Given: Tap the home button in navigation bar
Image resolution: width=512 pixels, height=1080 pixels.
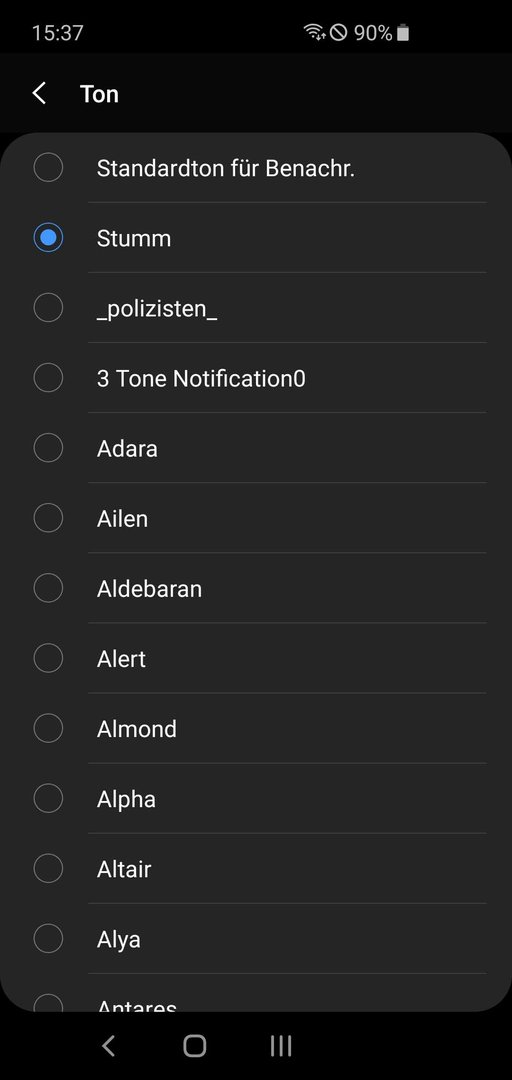Looking at the screenshot, I should pyautogui.click(x=194, y=1046).
